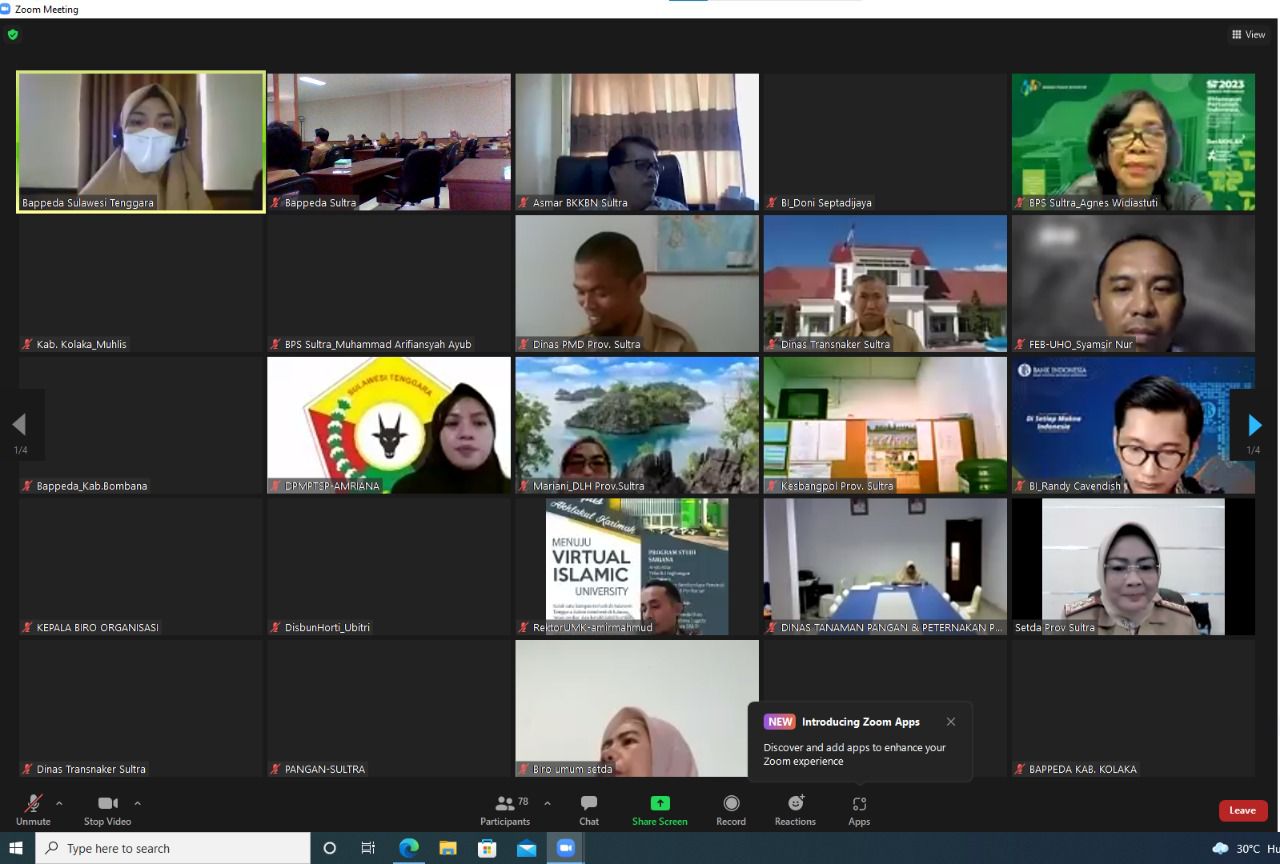Select BPS Sultra_Muhammad Arifiansyah Ayub tile
Image resolution: width=1280 pixels, height=864 pixels.
(389, 284)
